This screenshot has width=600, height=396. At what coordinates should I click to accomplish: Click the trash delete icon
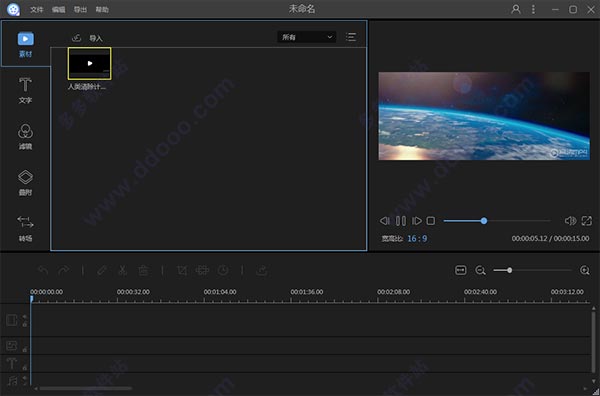[x=143, y=271]
